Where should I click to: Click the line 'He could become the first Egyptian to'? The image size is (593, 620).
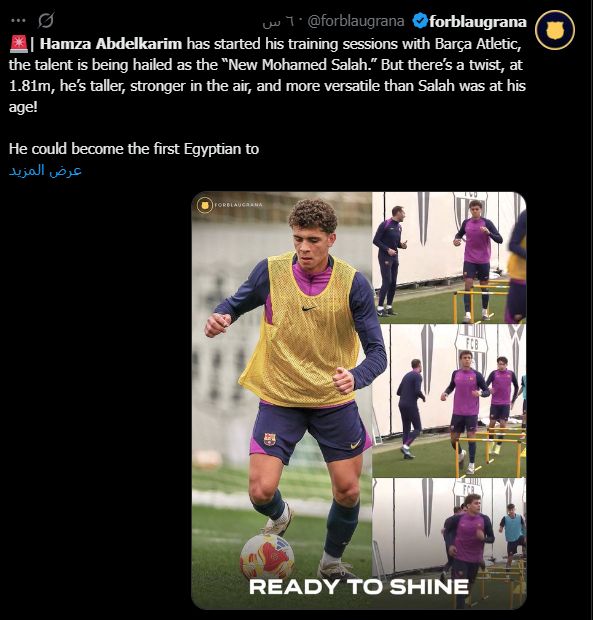coord(134,149)
